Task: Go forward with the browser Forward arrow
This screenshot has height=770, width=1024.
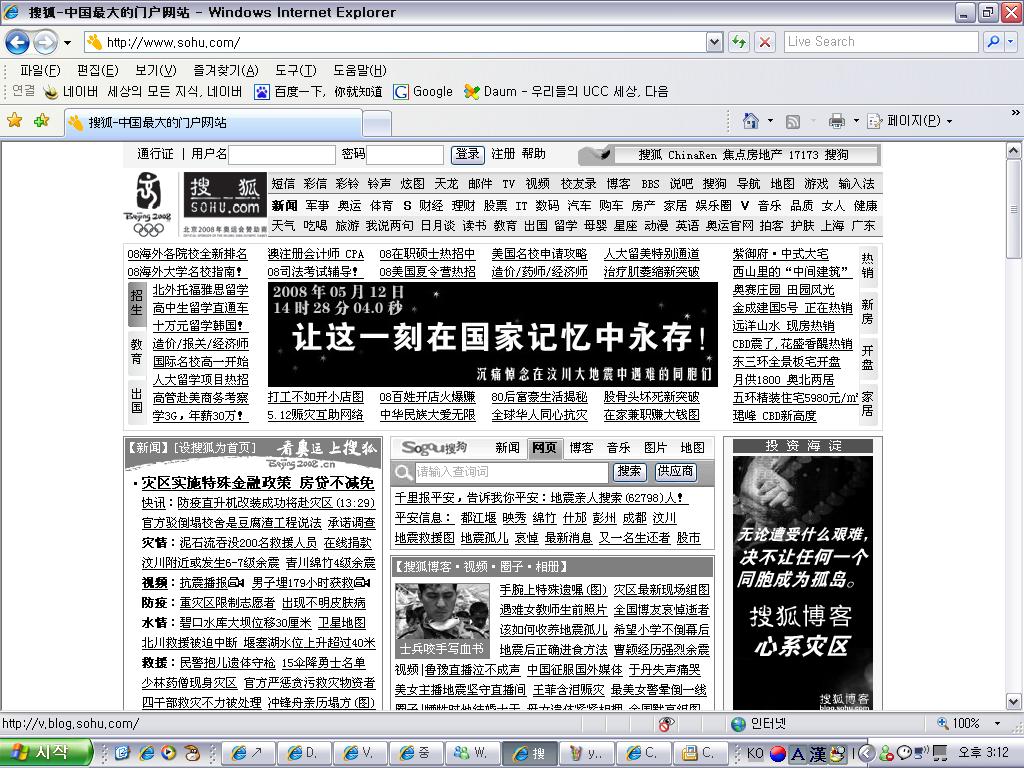Action: tap(45, 43)
